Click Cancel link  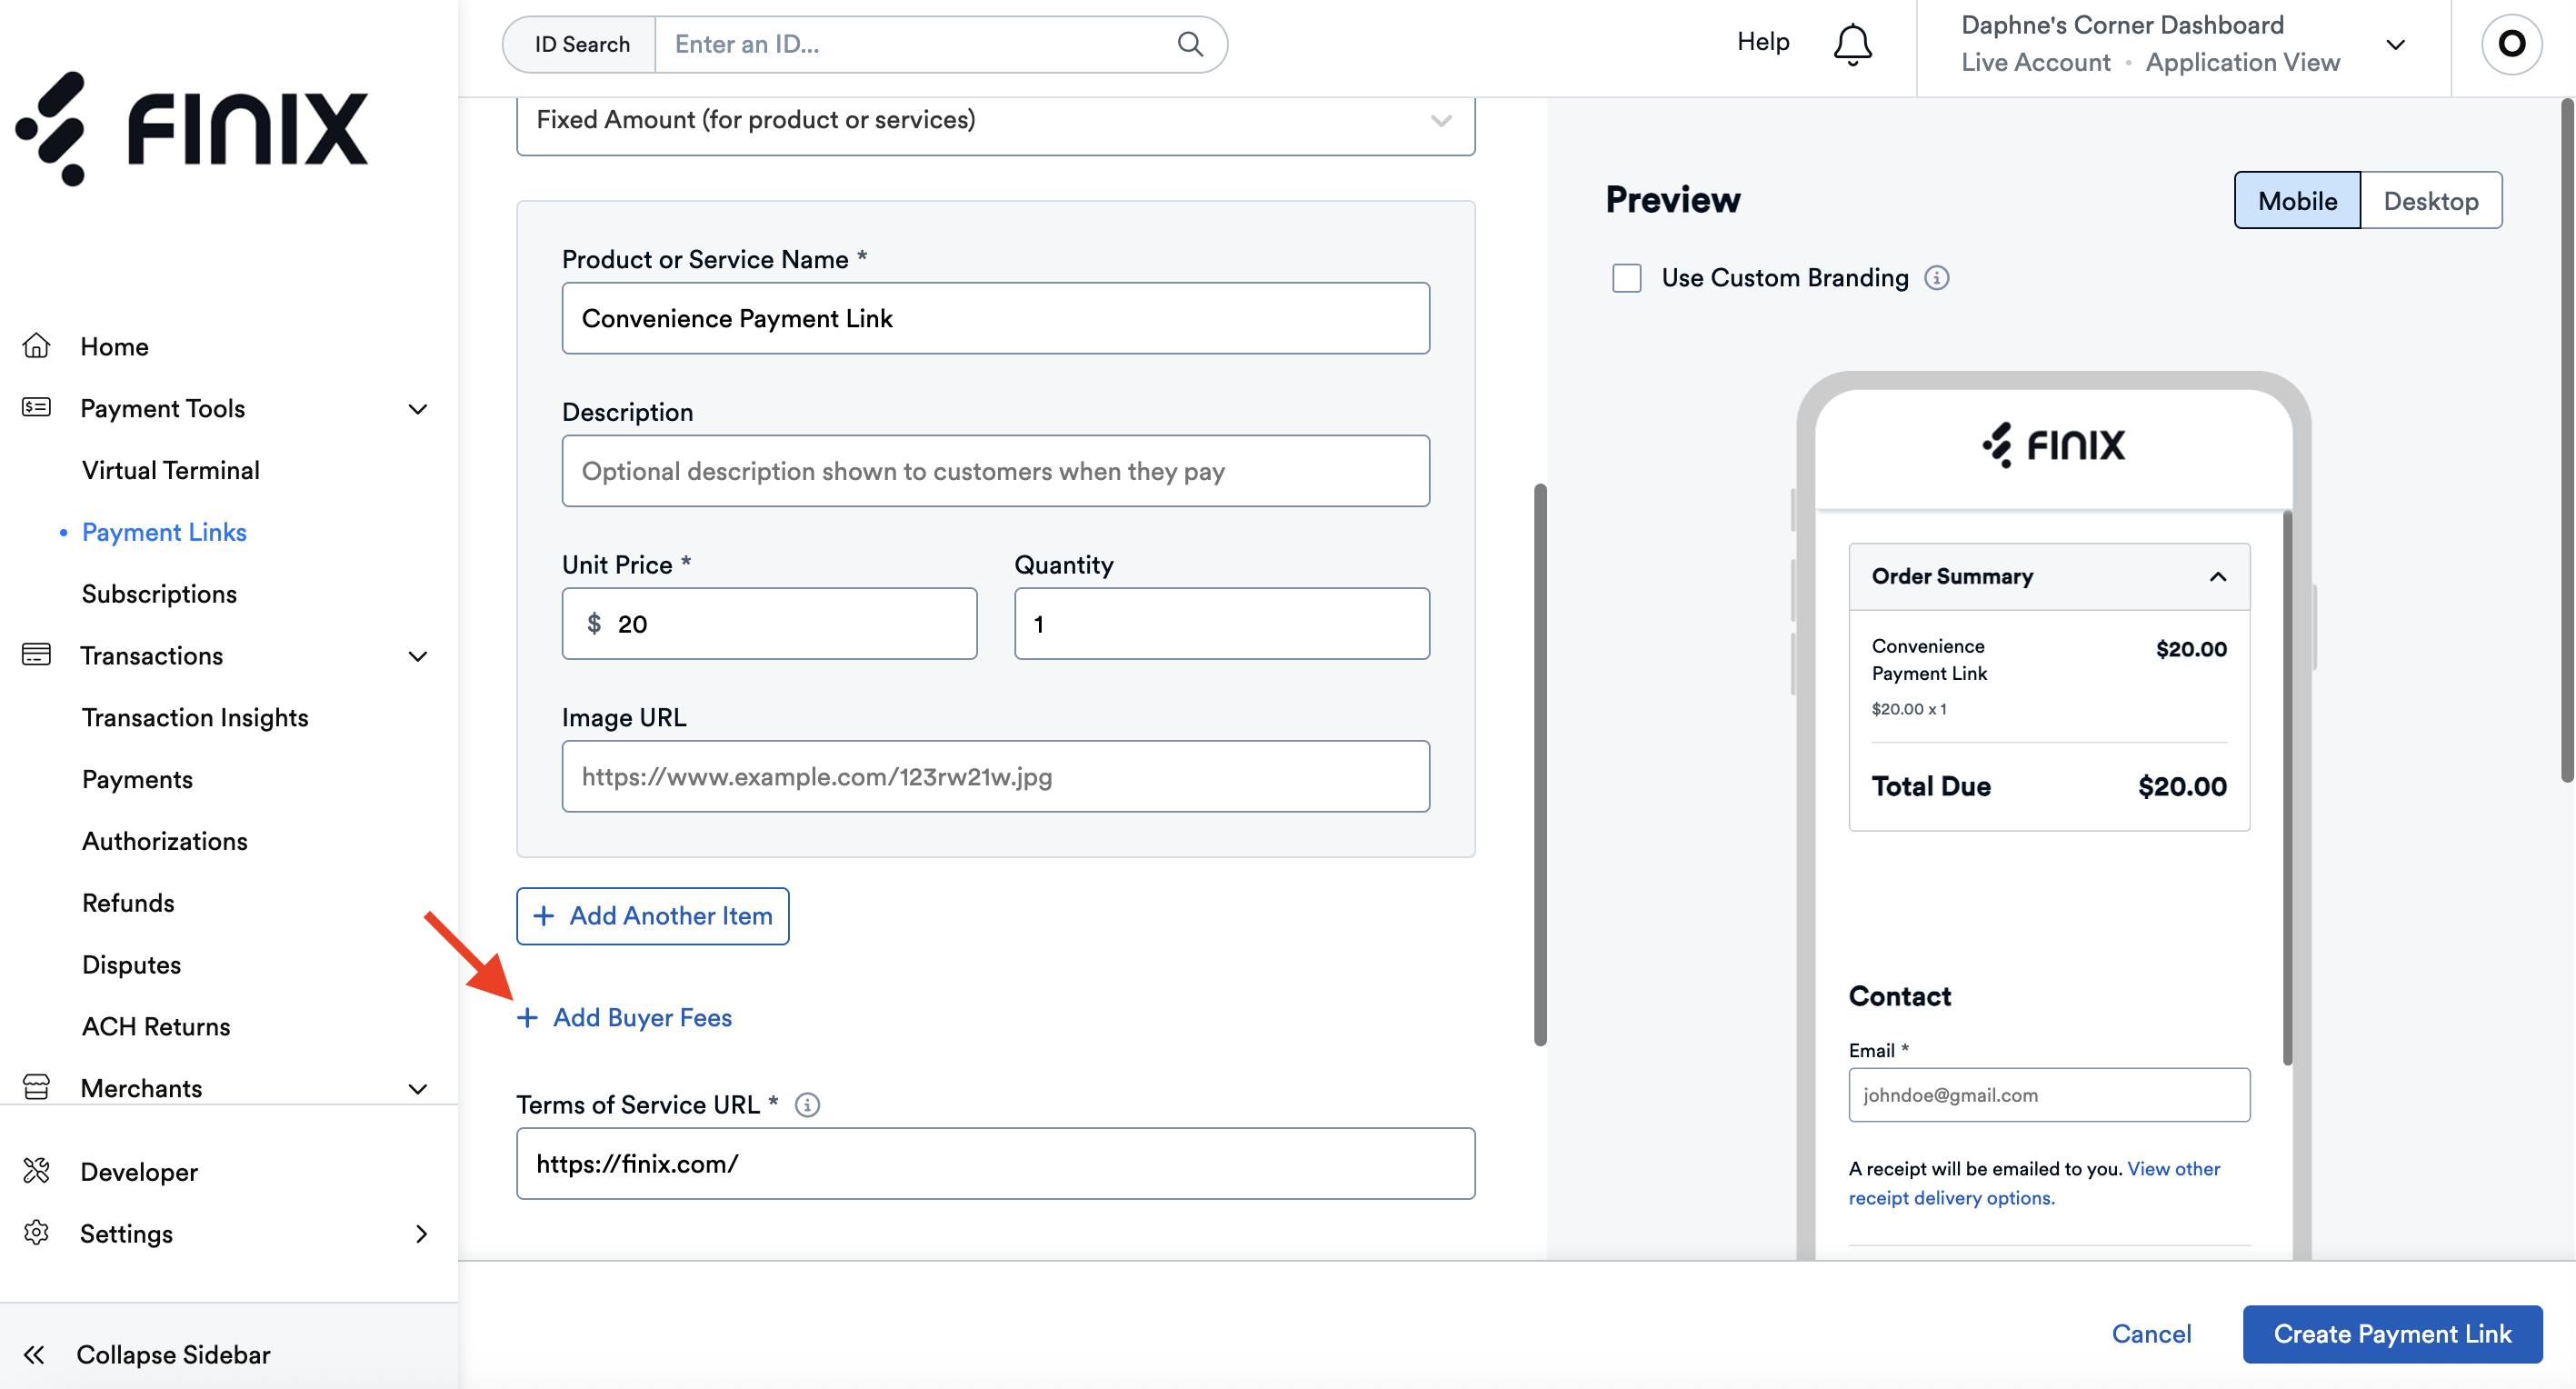[2151, 1333]
